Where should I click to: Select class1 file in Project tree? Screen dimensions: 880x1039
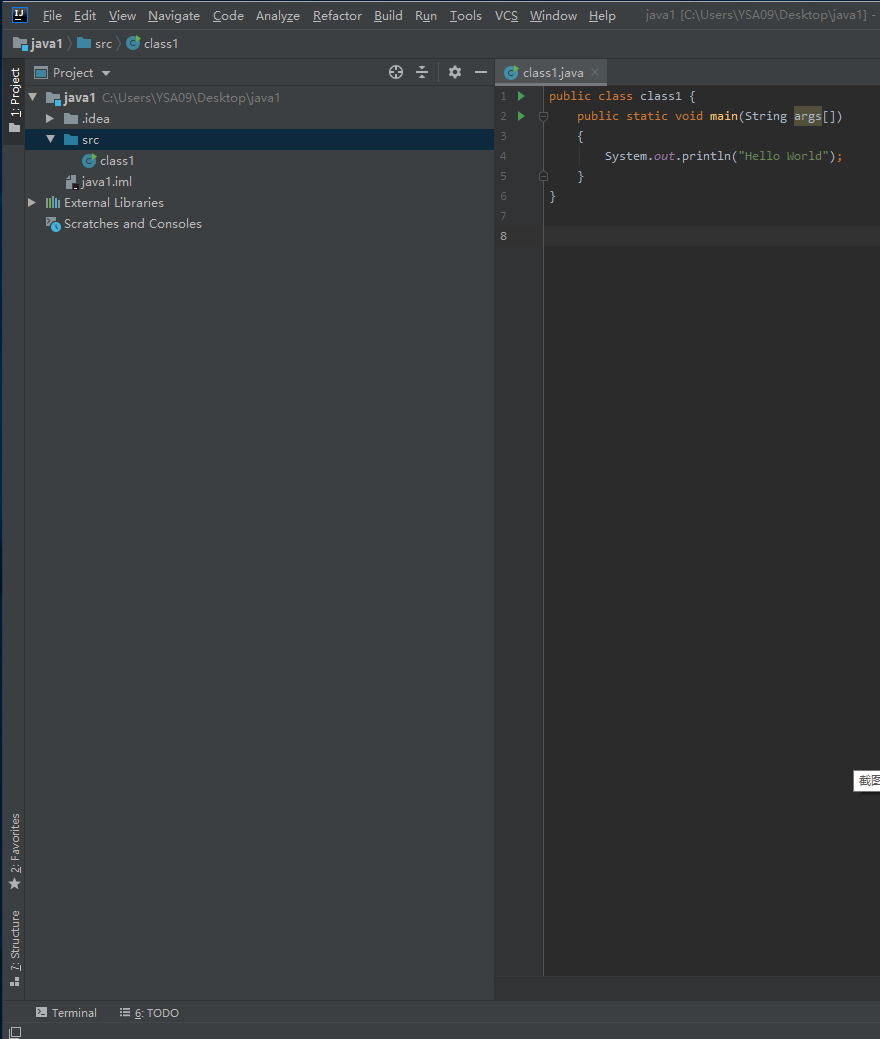pyautogui.click(x=117, y=160)
